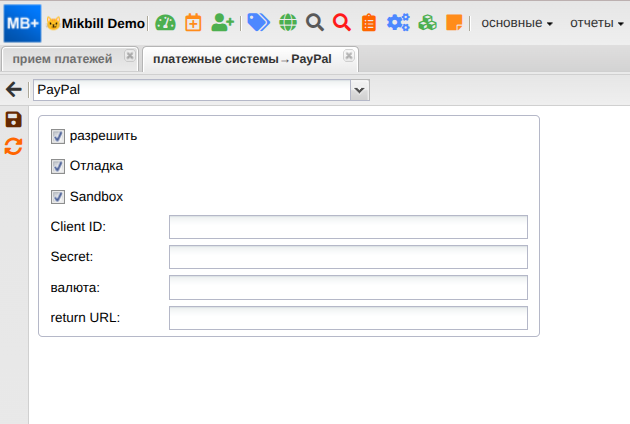Viewport: 630px width, 424px height.
Task: Click the back arrow icon
Action: 14,89
